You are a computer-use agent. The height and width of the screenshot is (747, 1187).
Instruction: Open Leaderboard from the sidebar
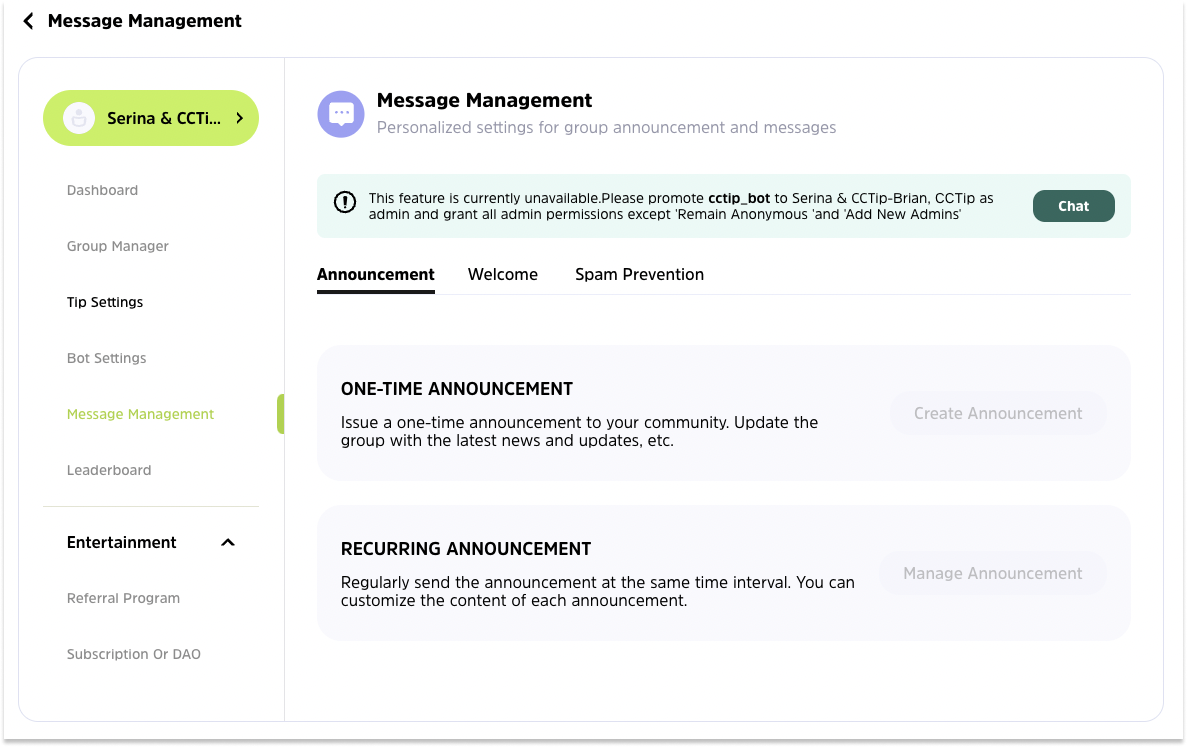[x=109, y=470]
